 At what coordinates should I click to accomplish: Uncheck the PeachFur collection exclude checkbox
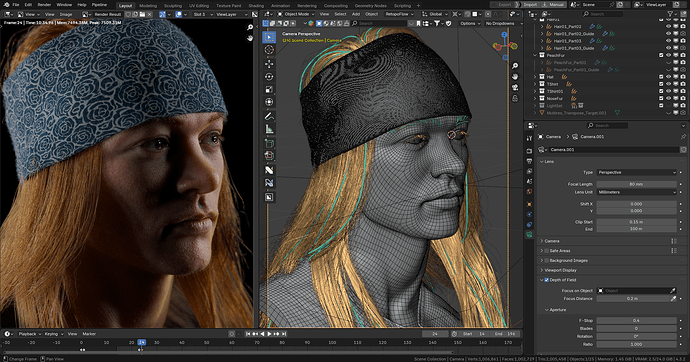[x=661, y=55]
